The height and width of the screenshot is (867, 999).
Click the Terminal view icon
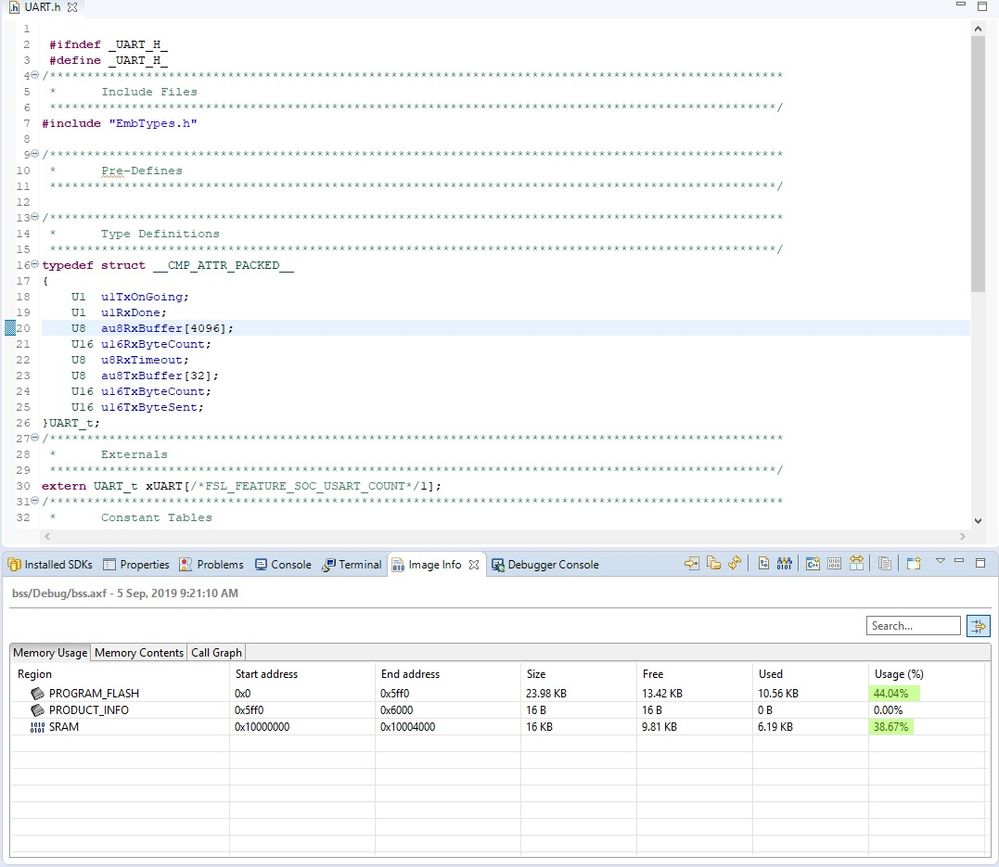coord(329,565)
